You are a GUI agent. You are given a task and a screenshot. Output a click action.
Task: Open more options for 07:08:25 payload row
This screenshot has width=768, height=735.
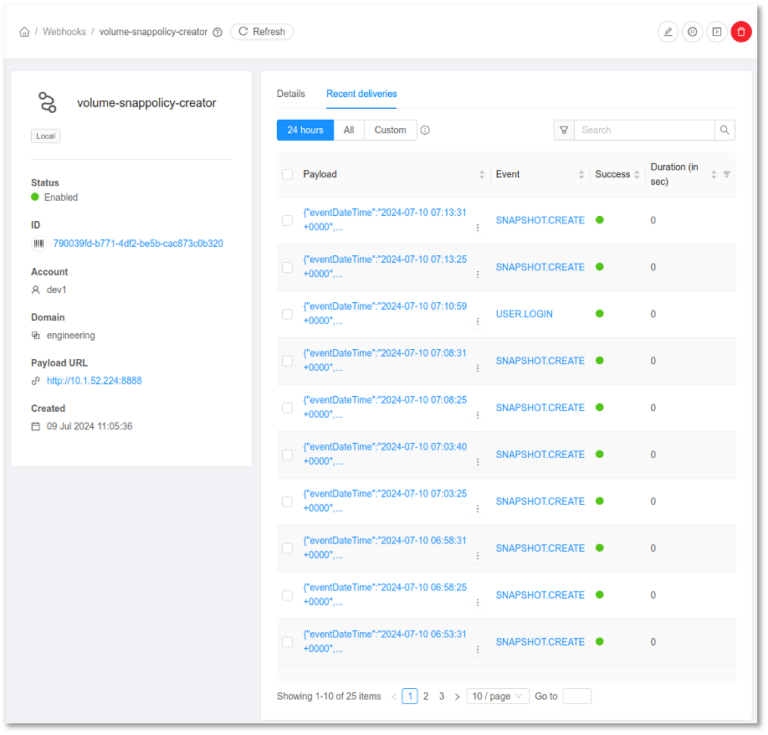tap(478, 415)
